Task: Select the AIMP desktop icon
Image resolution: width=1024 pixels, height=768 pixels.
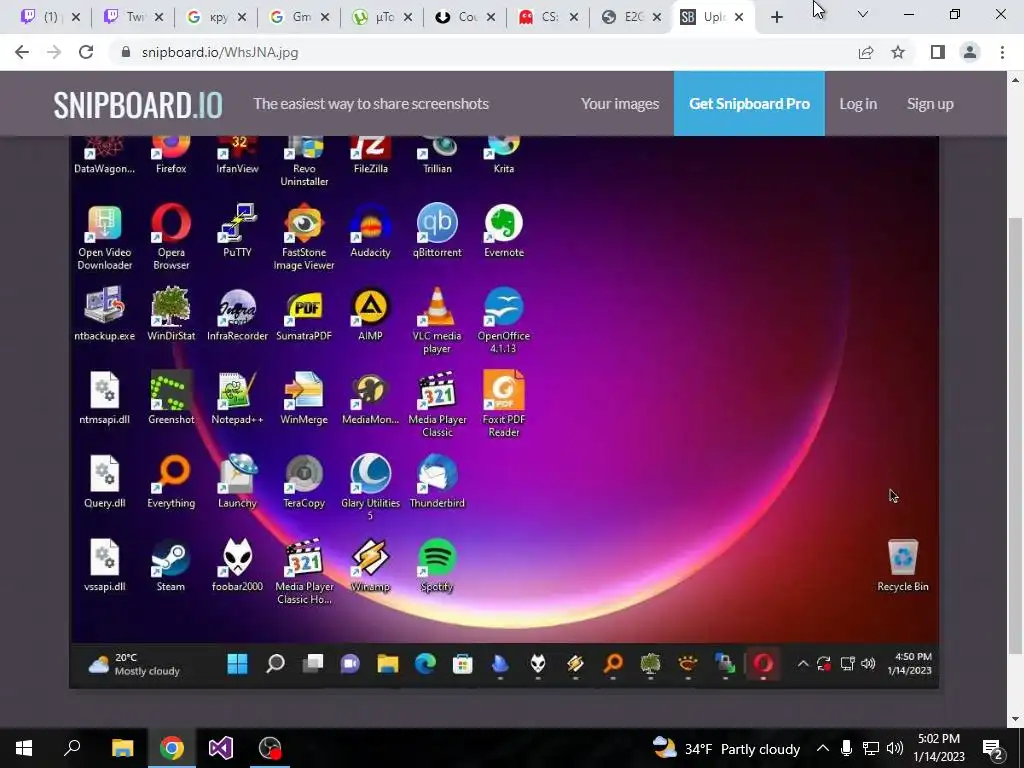Action: (370, 314)
